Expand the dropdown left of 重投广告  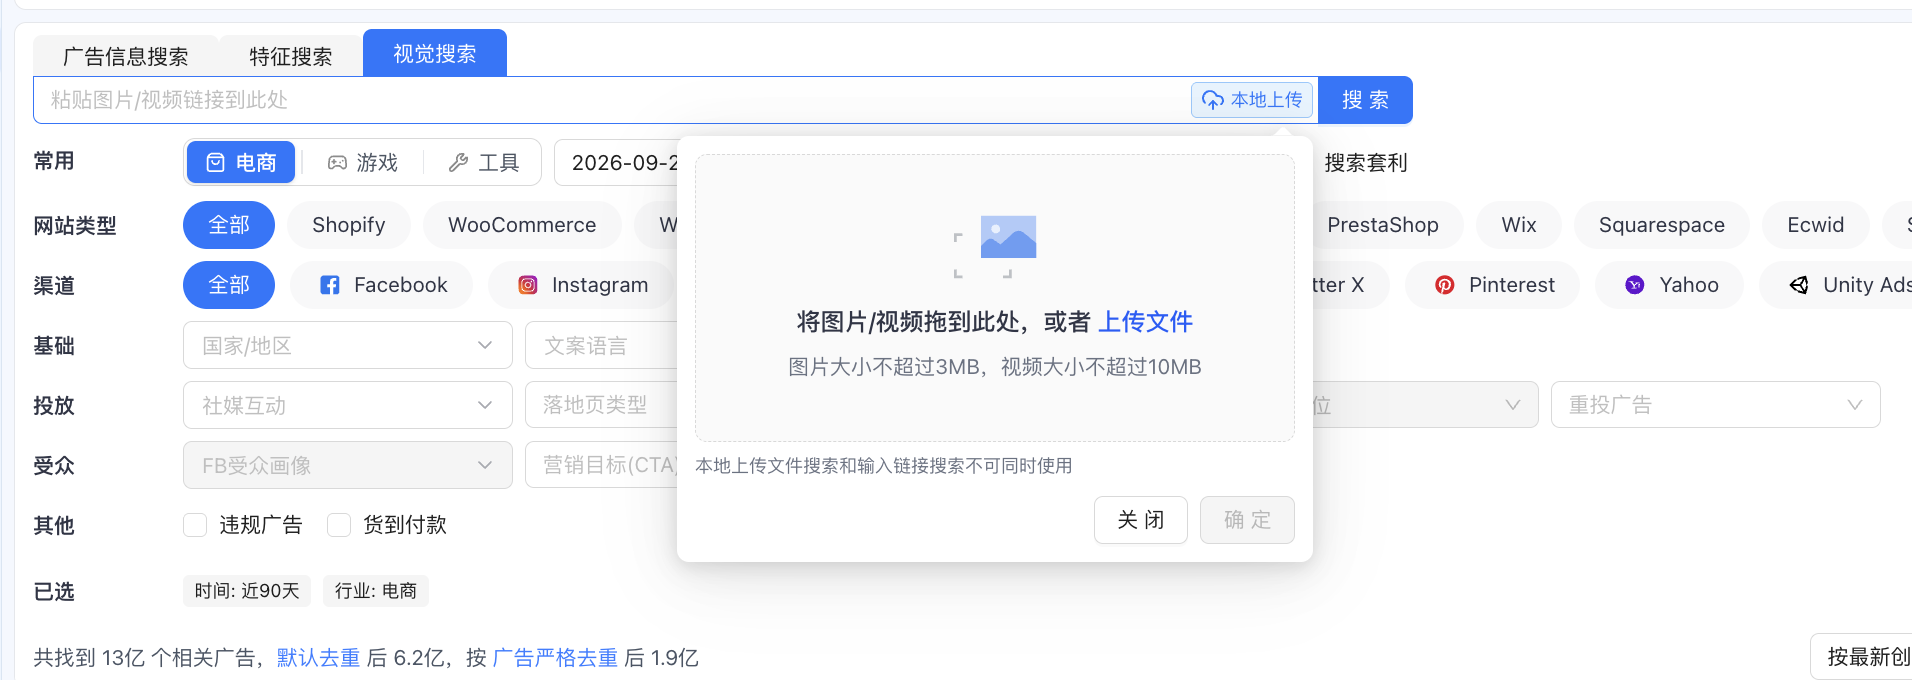click(1425, 405)
